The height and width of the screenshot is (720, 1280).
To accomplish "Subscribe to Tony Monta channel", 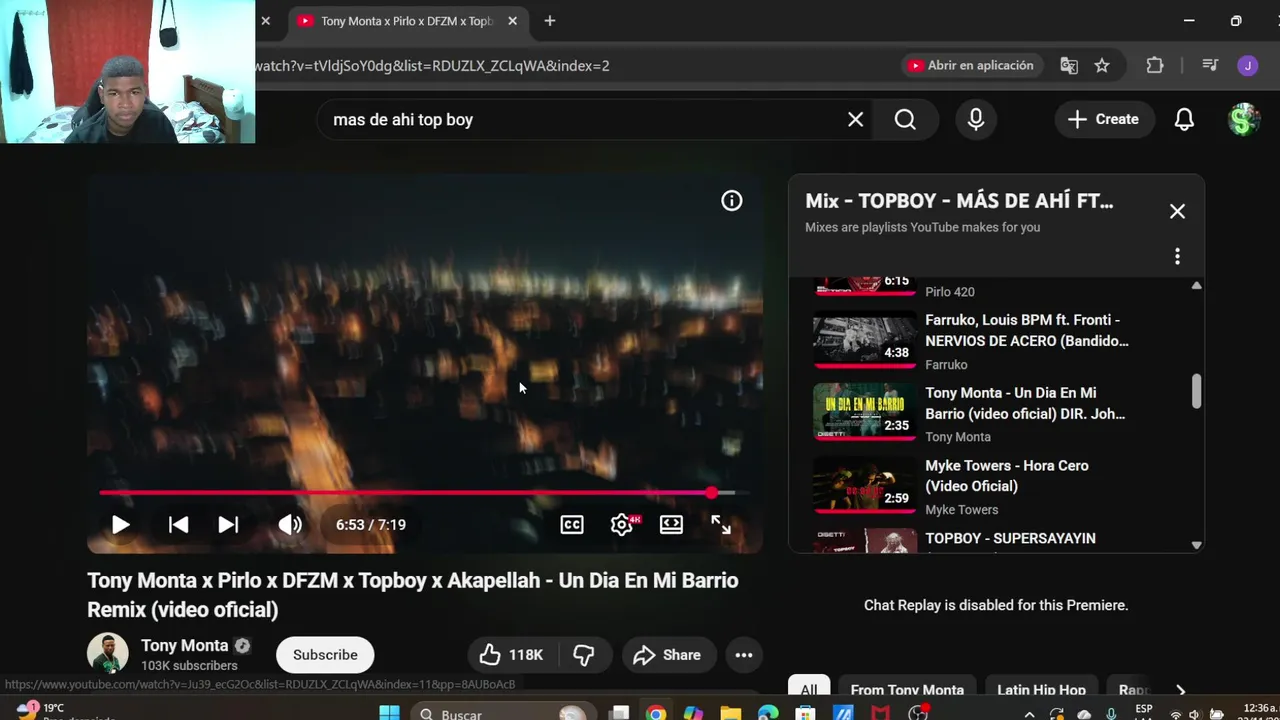I will [325, 655].
